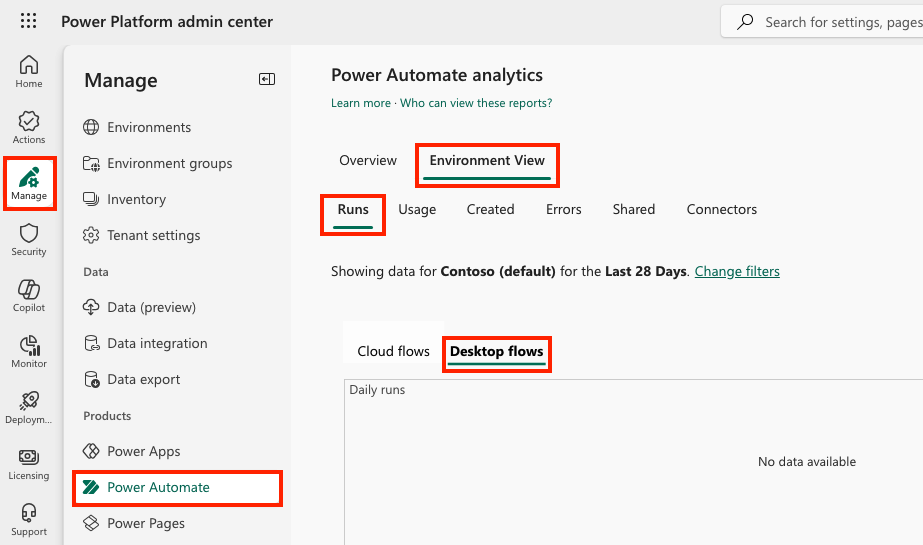The image size is (923, 545).
Task: Click Who can view these reports link
Action: 476,103
